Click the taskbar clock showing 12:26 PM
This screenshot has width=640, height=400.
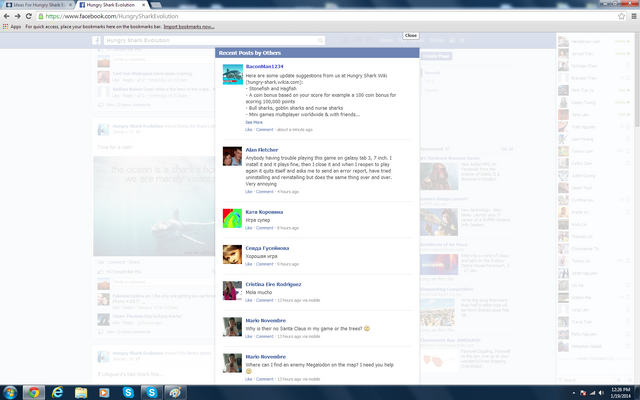point(620,393)
